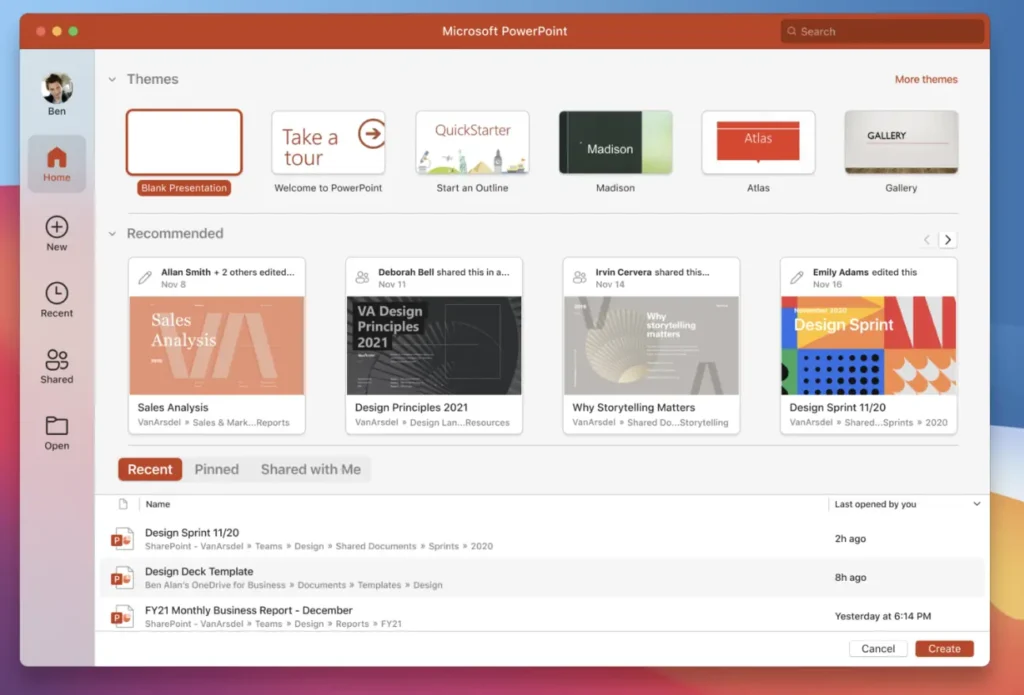The height and width of the screenshot is (695, 1024).
Task: Click Sales & Mark...Reports path text
Action: pyautogui.click(x=241, y=423)
